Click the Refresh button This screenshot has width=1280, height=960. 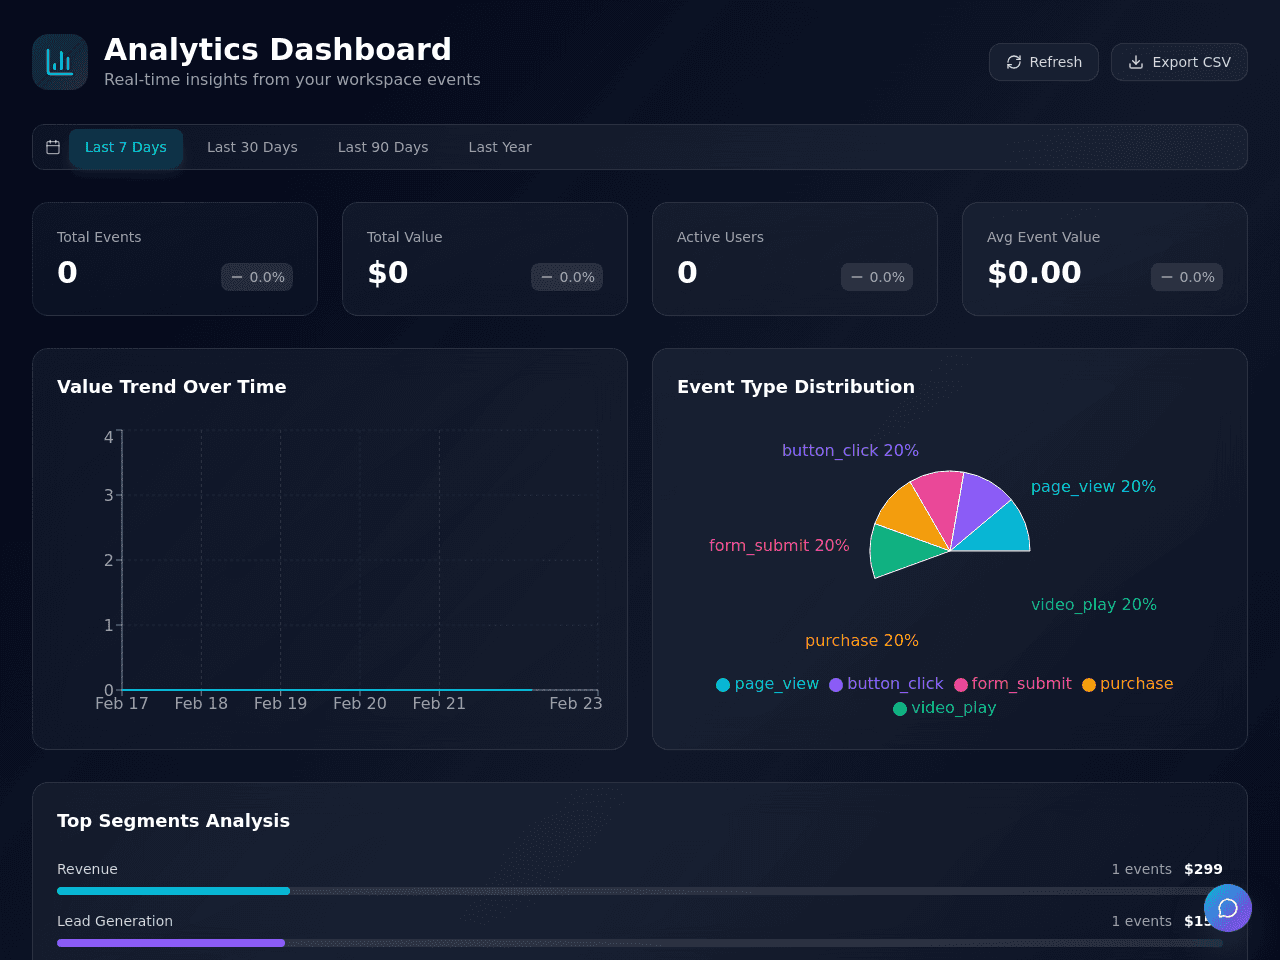tap(1044, 62)
